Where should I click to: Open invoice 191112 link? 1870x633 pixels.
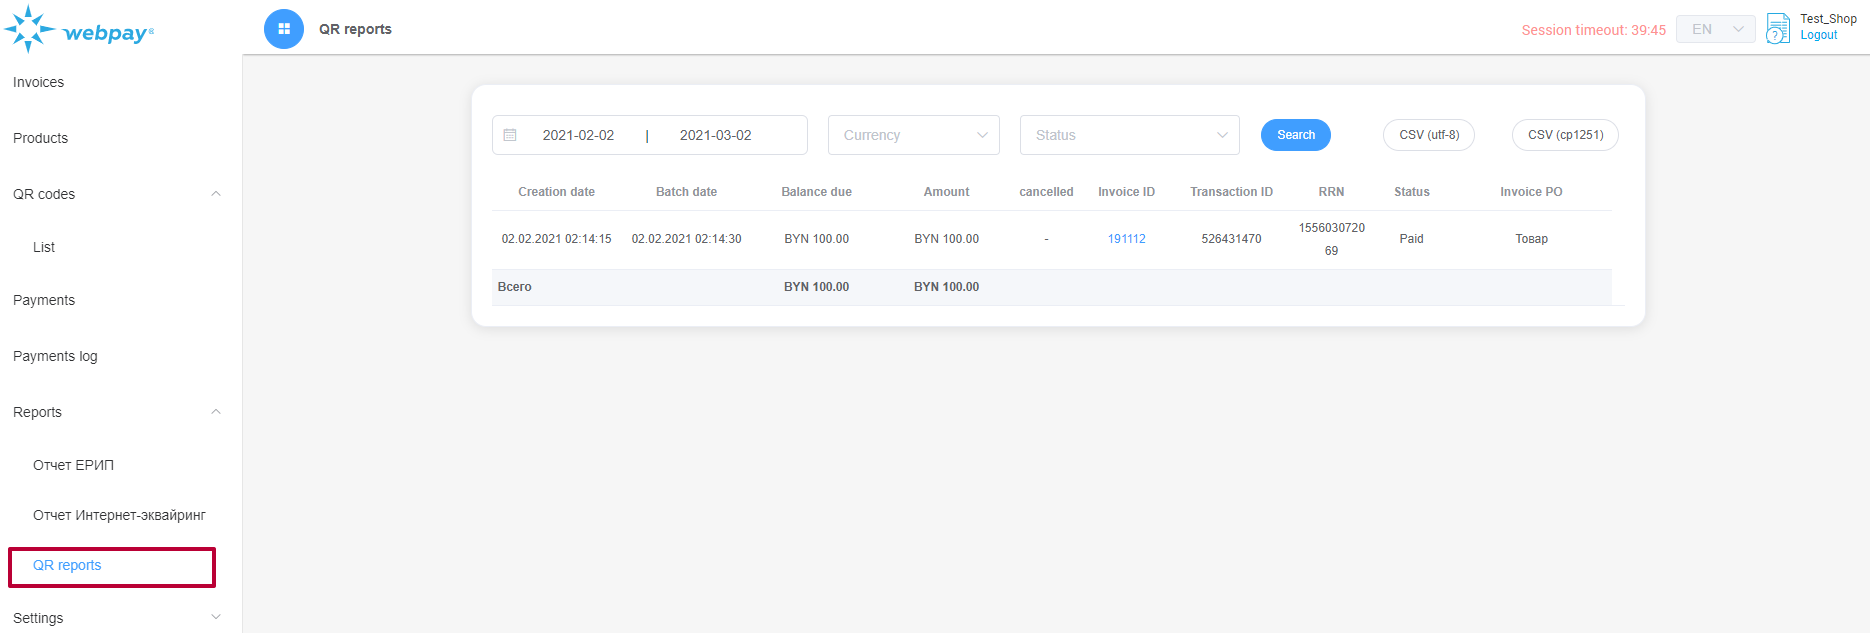[1126, 239]
